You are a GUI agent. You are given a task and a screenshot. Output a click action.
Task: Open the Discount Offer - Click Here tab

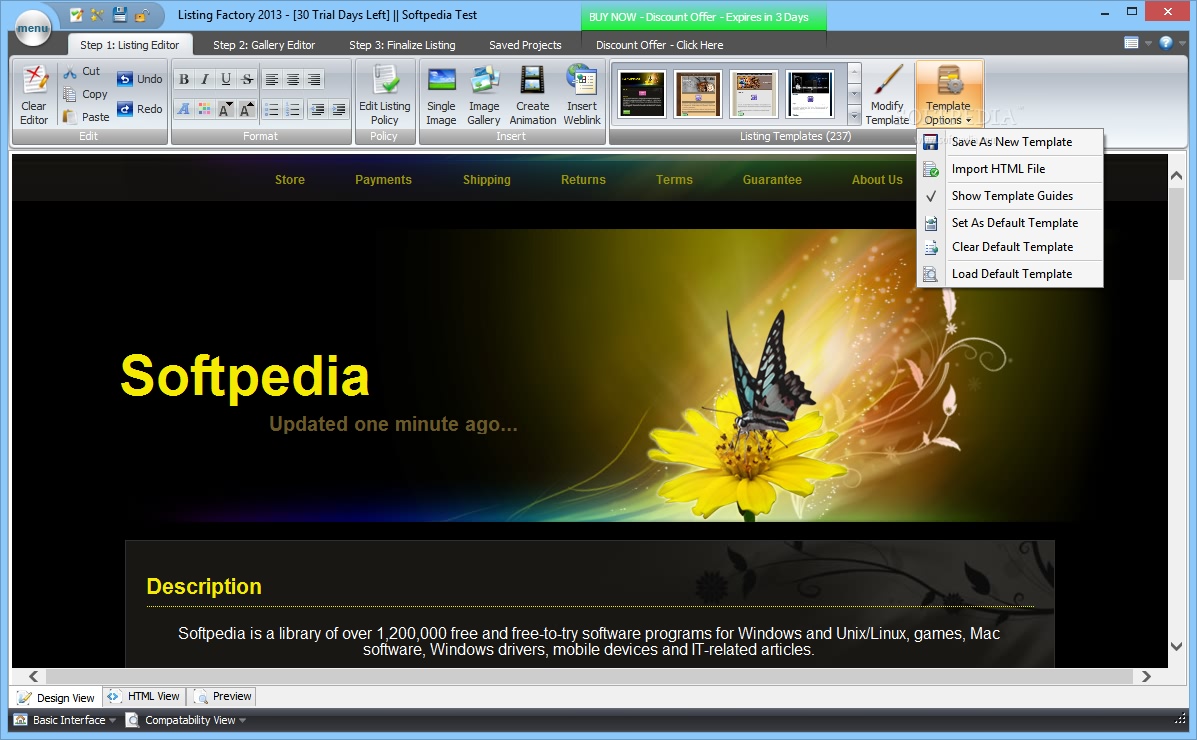[x=660, y=44]
